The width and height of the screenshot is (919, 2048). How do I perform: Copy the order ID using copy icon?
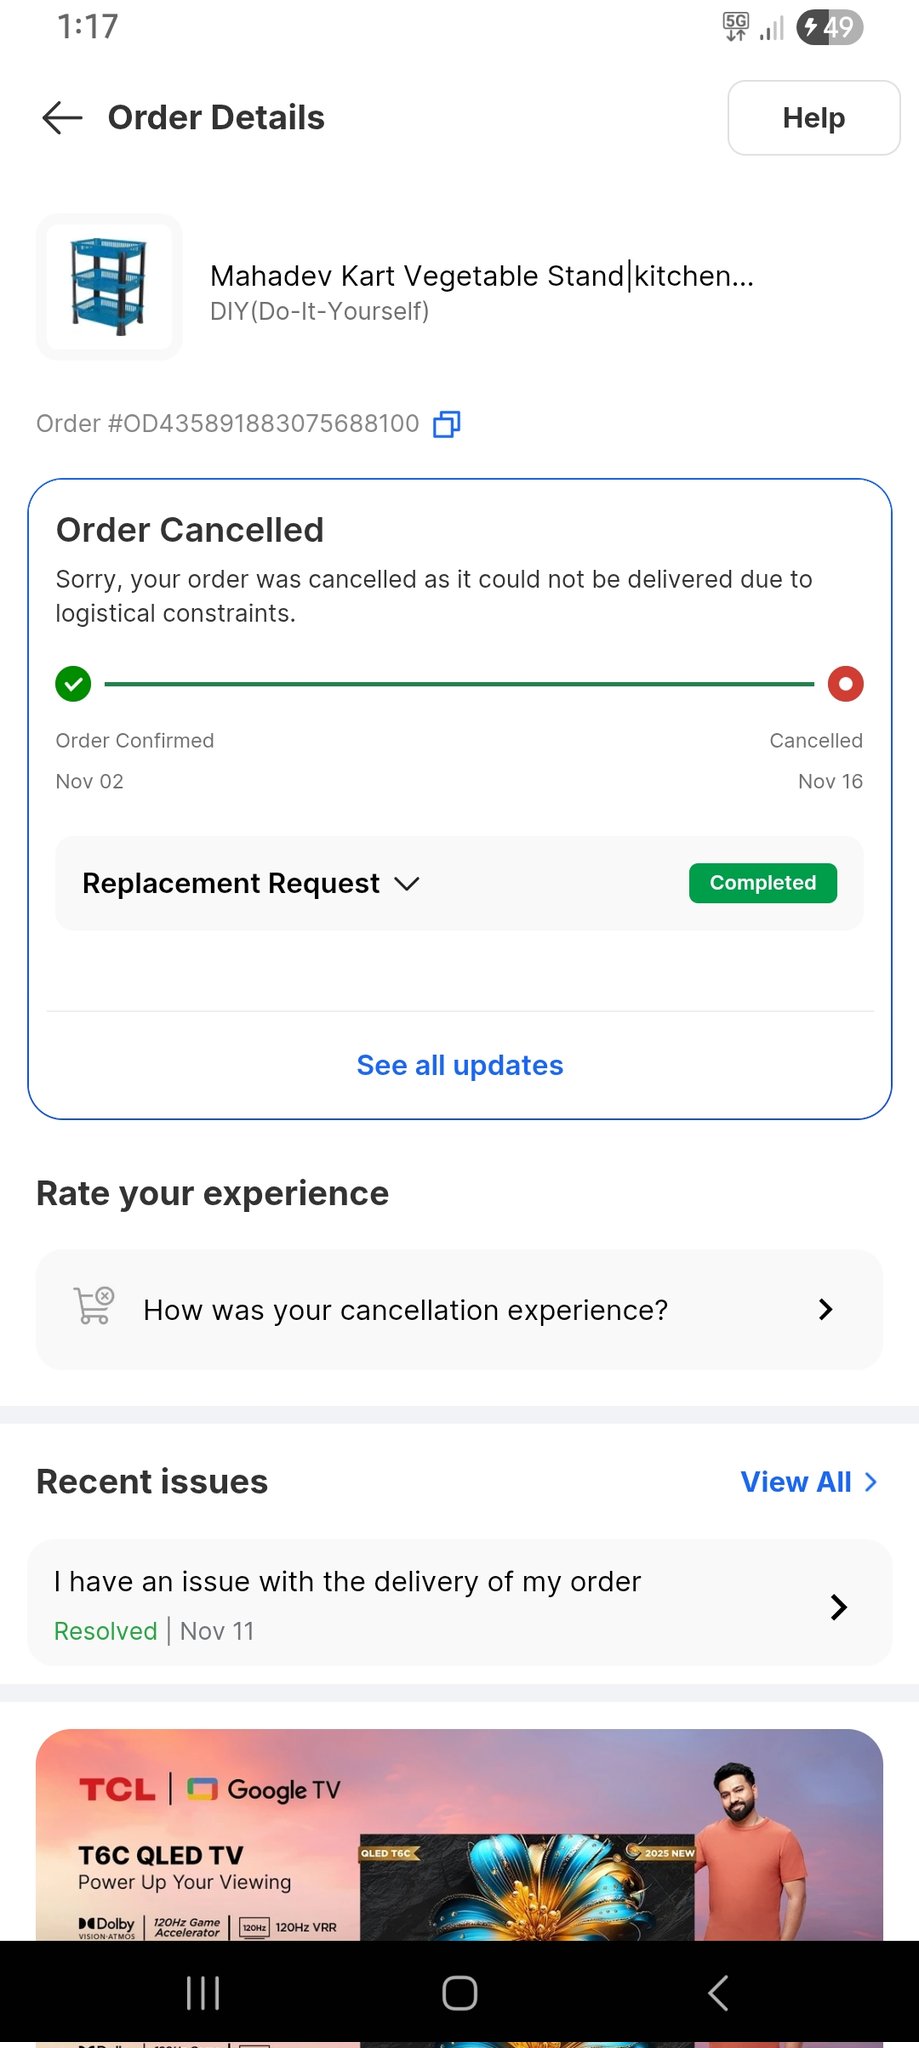446,424
